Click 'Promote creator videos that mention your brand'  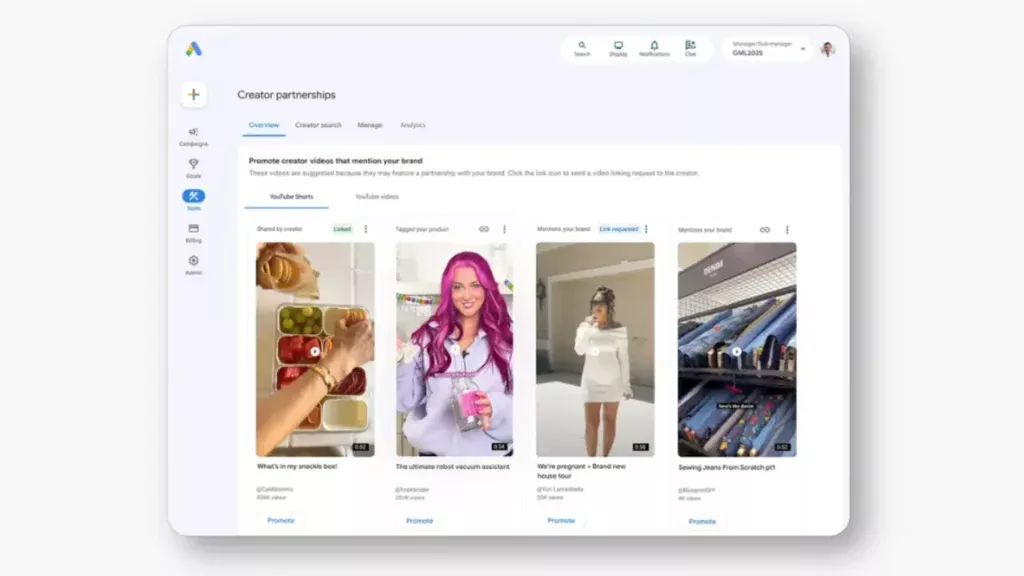(336, 161)
